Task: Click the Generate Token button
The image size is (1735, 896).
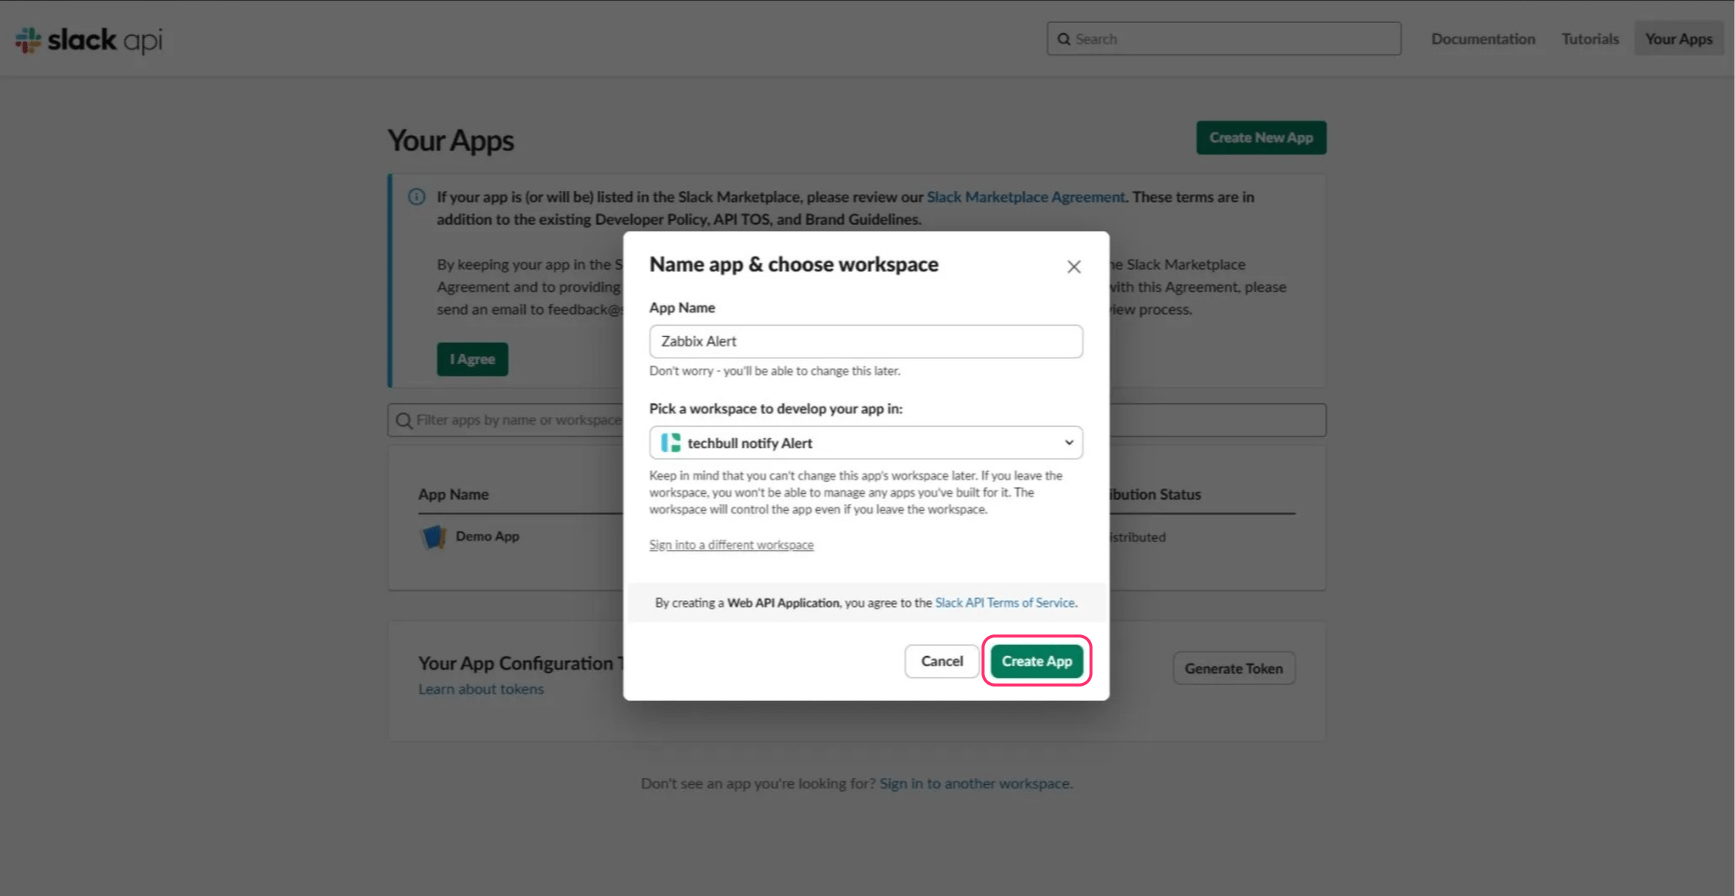Action: coord(1233,669)
